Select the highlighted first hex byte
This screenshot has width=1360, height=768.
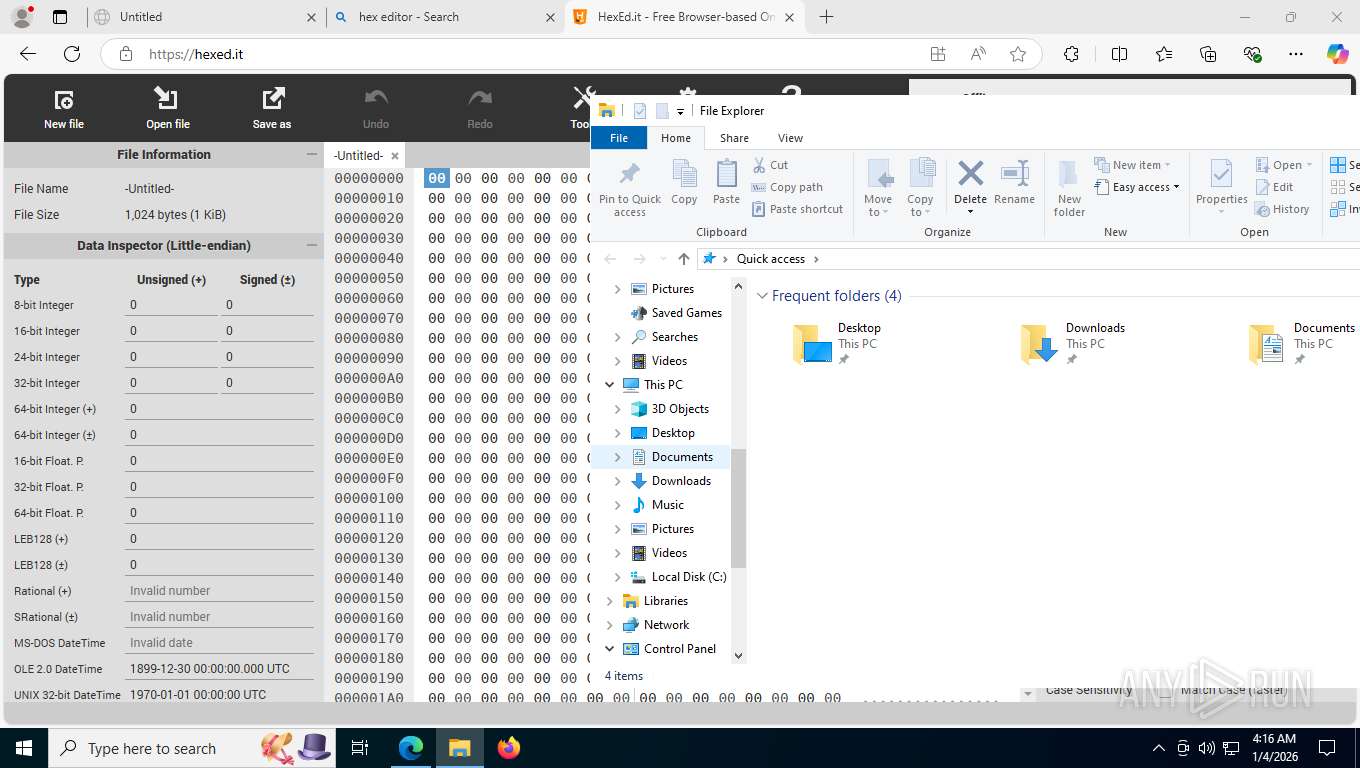[437, 178]
